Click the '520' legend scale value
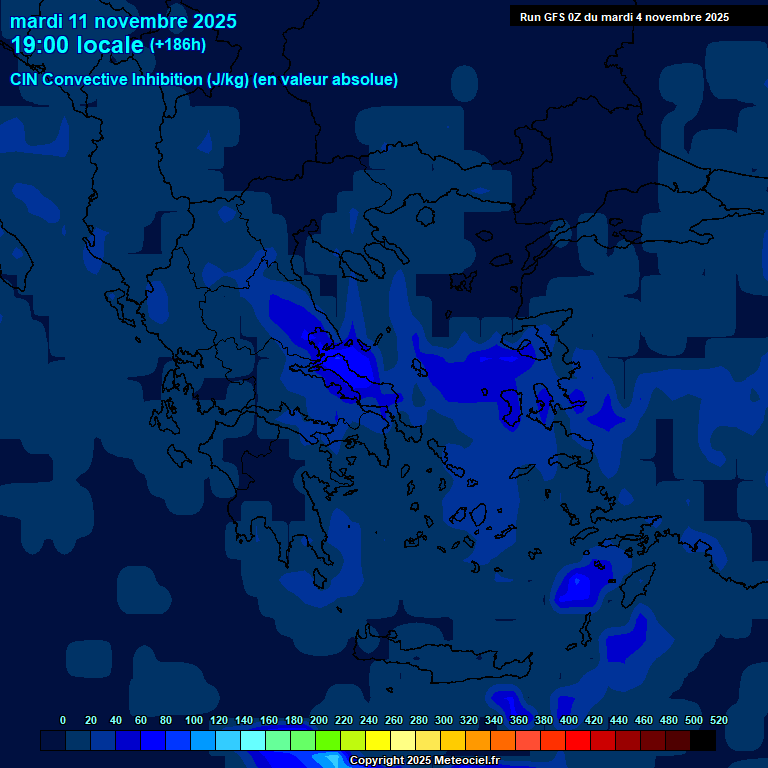 tap(718, 720)
